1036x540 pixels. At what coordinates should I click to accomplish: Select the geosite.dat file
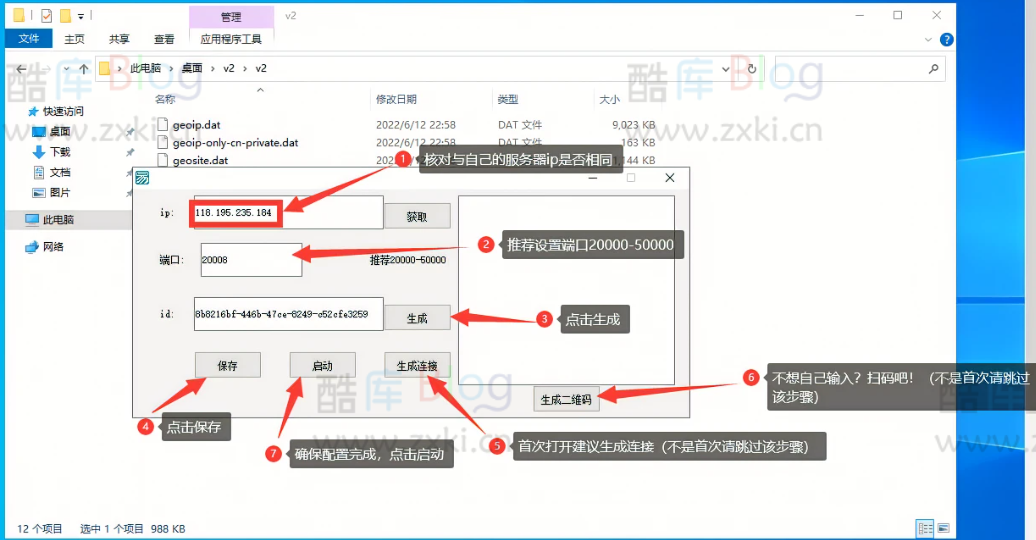click(200, 161)
